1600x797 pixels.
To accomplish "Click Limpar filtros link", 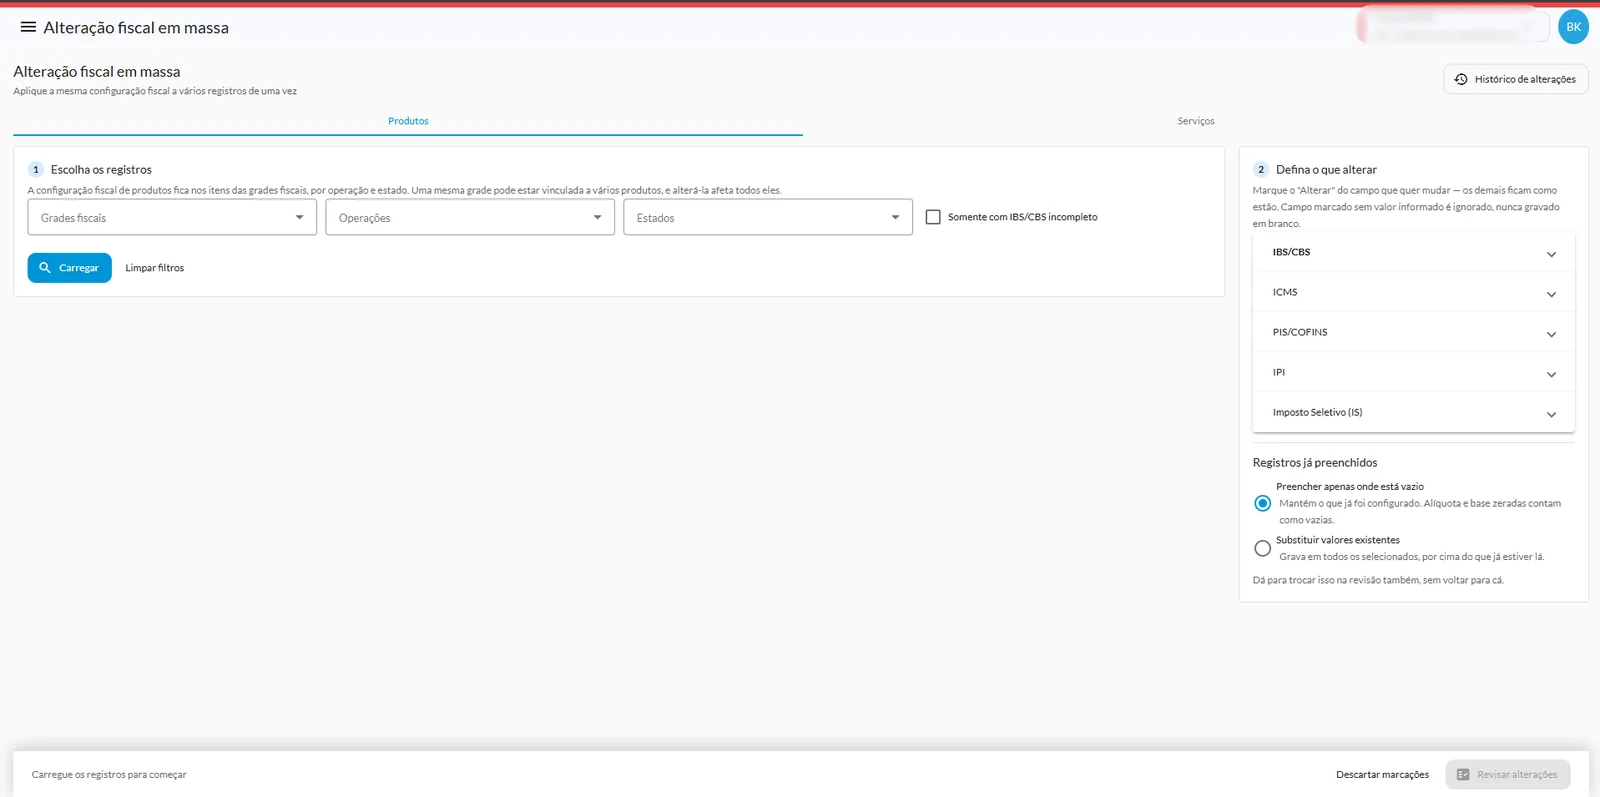I will [x=154, y=268].
